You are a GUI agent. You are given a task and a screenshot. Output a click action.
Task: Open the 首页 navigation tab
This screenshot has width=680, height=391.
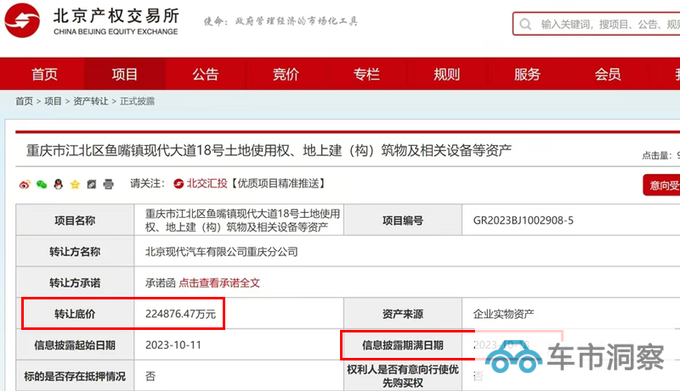pos(44,74)
